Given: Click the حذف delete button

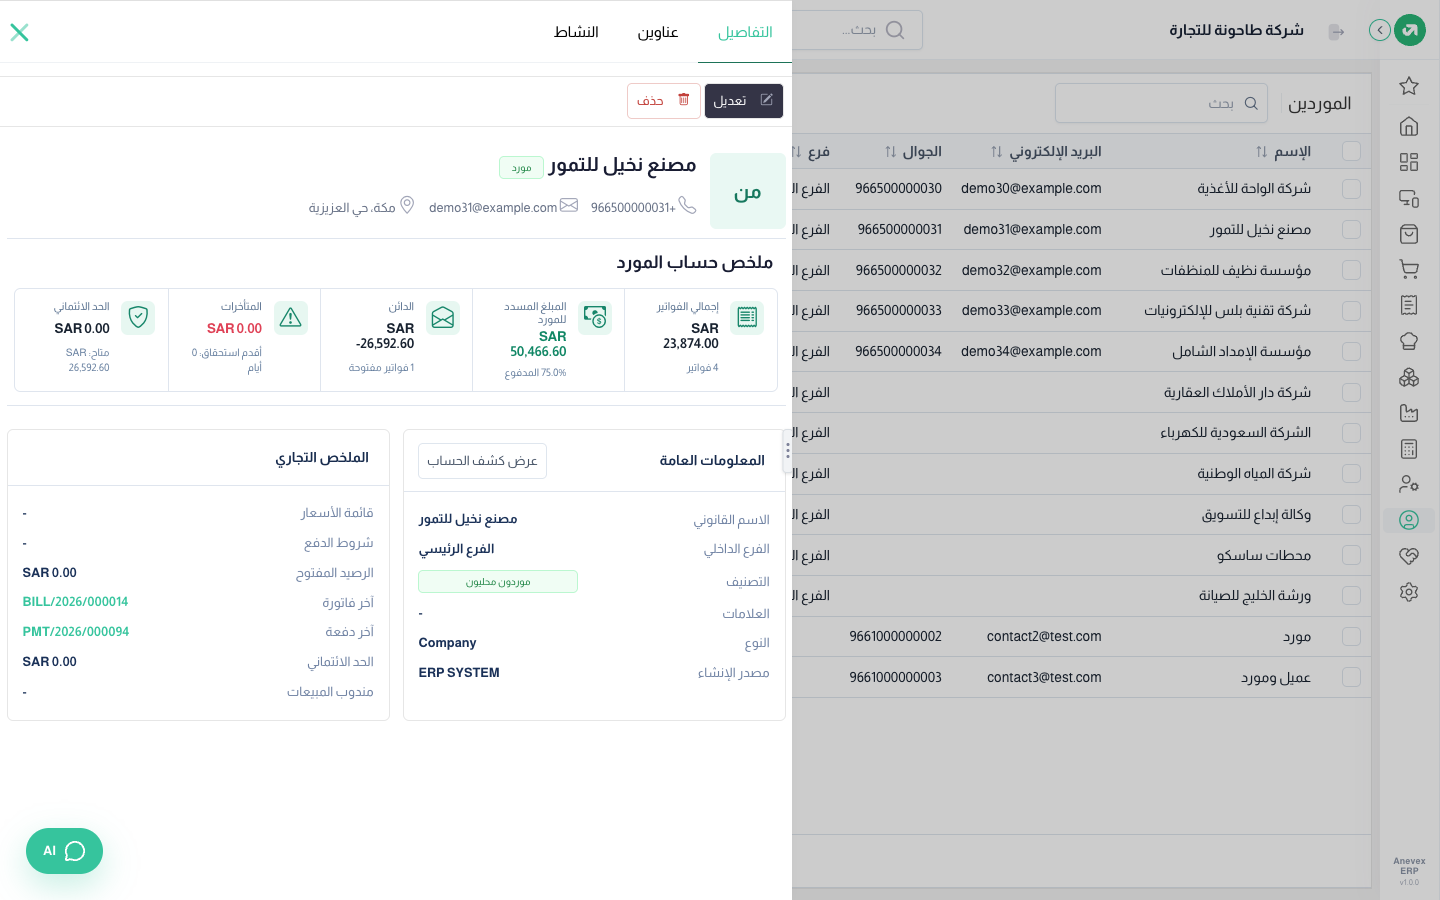Looking at the screenshot, I should point(664,101).
